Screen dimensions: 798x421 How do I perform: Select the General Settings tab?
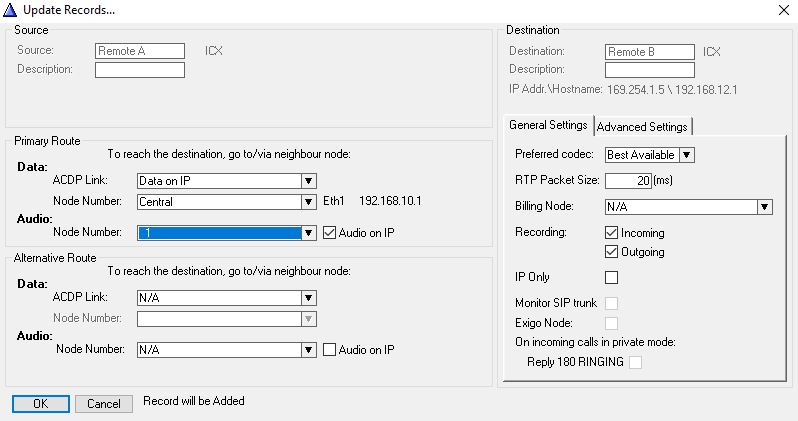pos(548,126)
